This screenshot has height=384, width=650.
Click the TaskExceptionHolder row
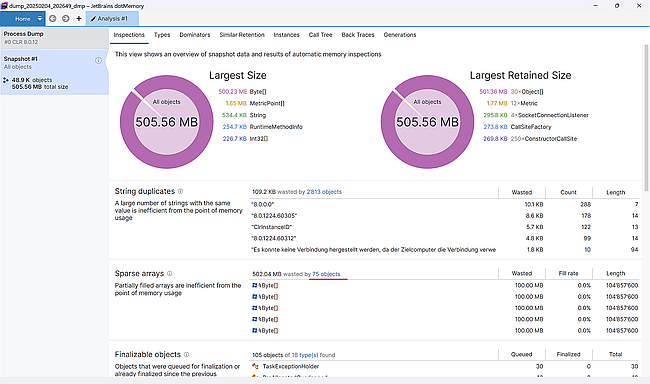point(445,366)
